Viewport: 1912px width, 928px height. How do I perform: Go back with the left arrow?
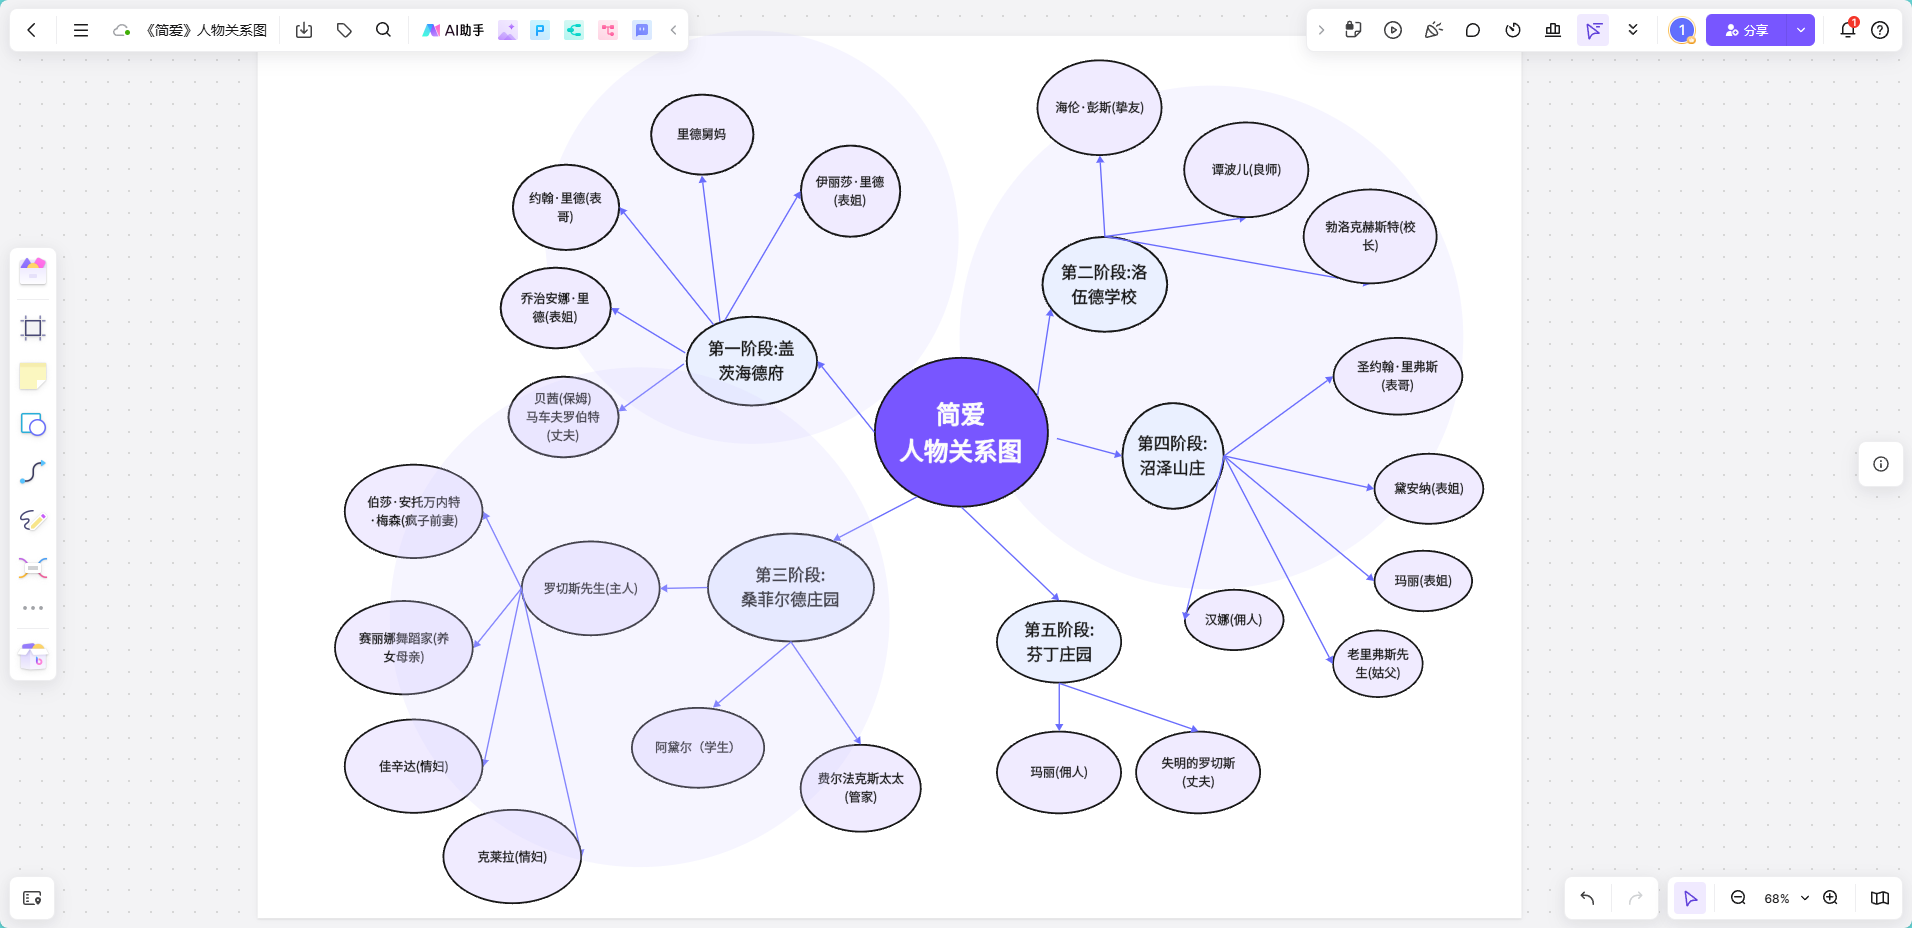point(32,30)
